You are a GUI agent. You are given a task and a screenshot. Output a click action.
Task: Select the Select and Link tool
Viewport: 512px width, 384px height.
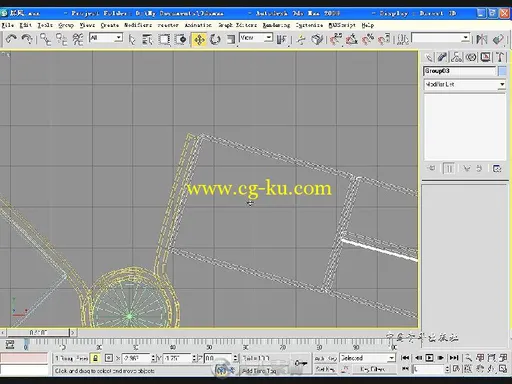coord(45,39)
